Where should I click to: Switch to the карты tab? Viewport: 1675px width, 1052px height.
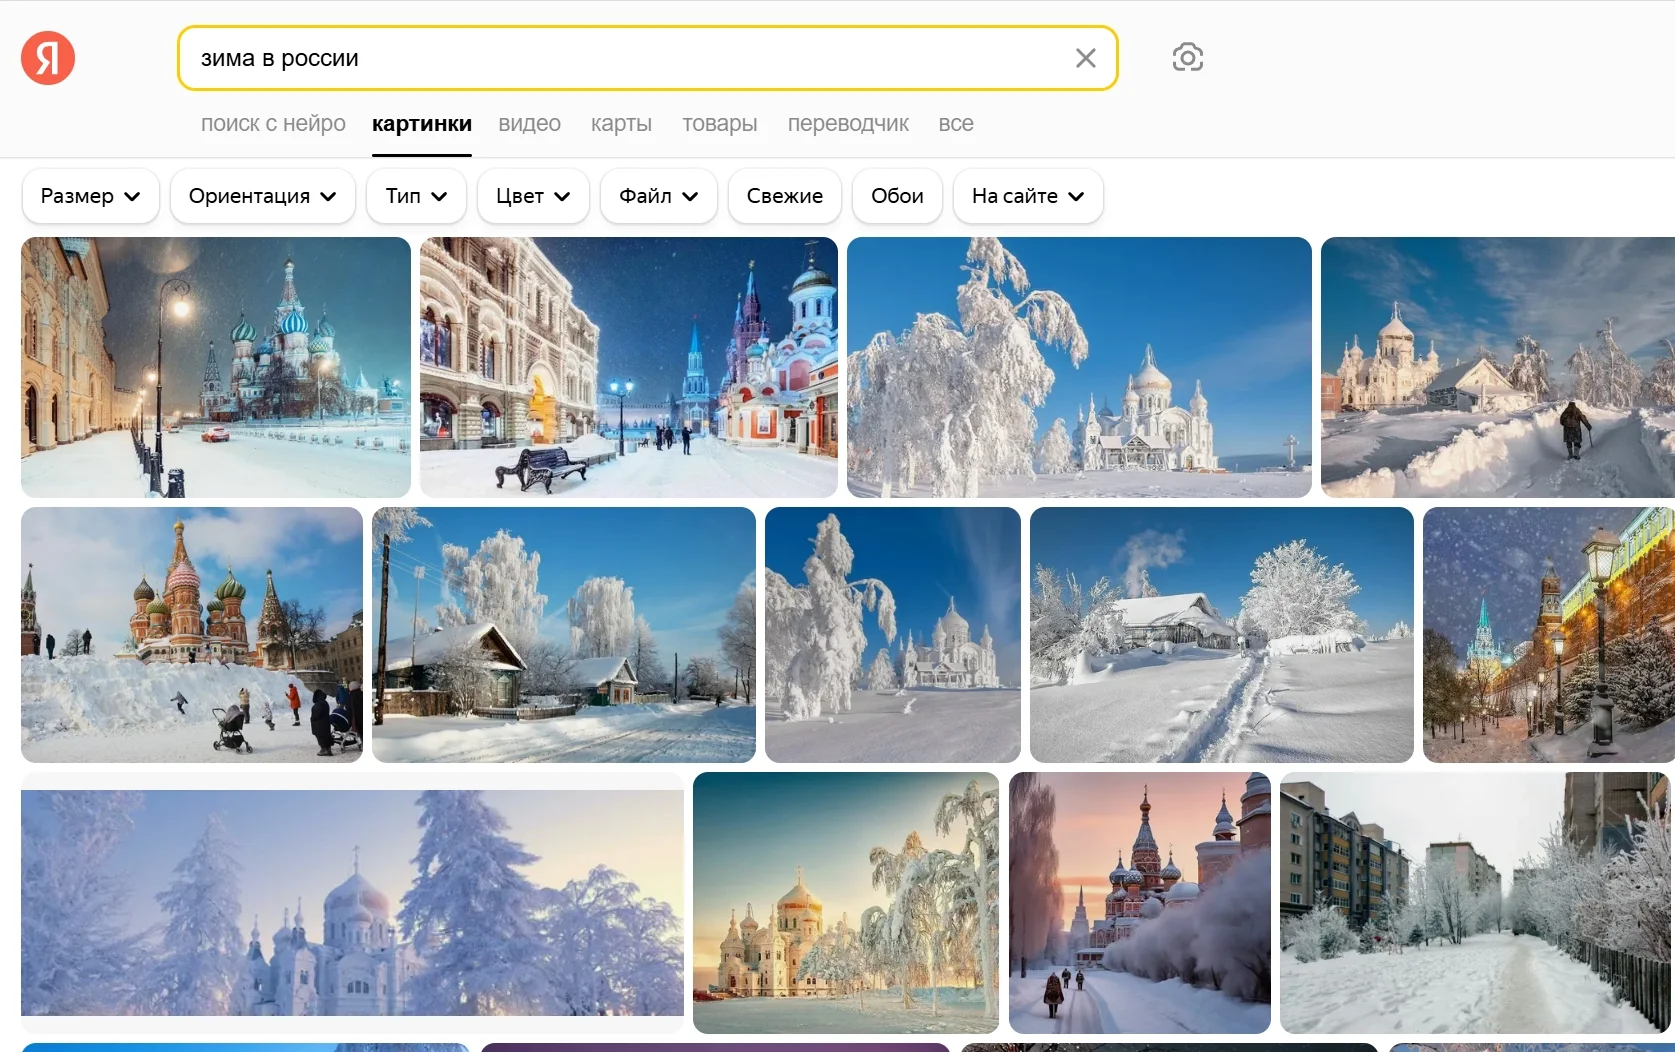[x=621, y=124]
